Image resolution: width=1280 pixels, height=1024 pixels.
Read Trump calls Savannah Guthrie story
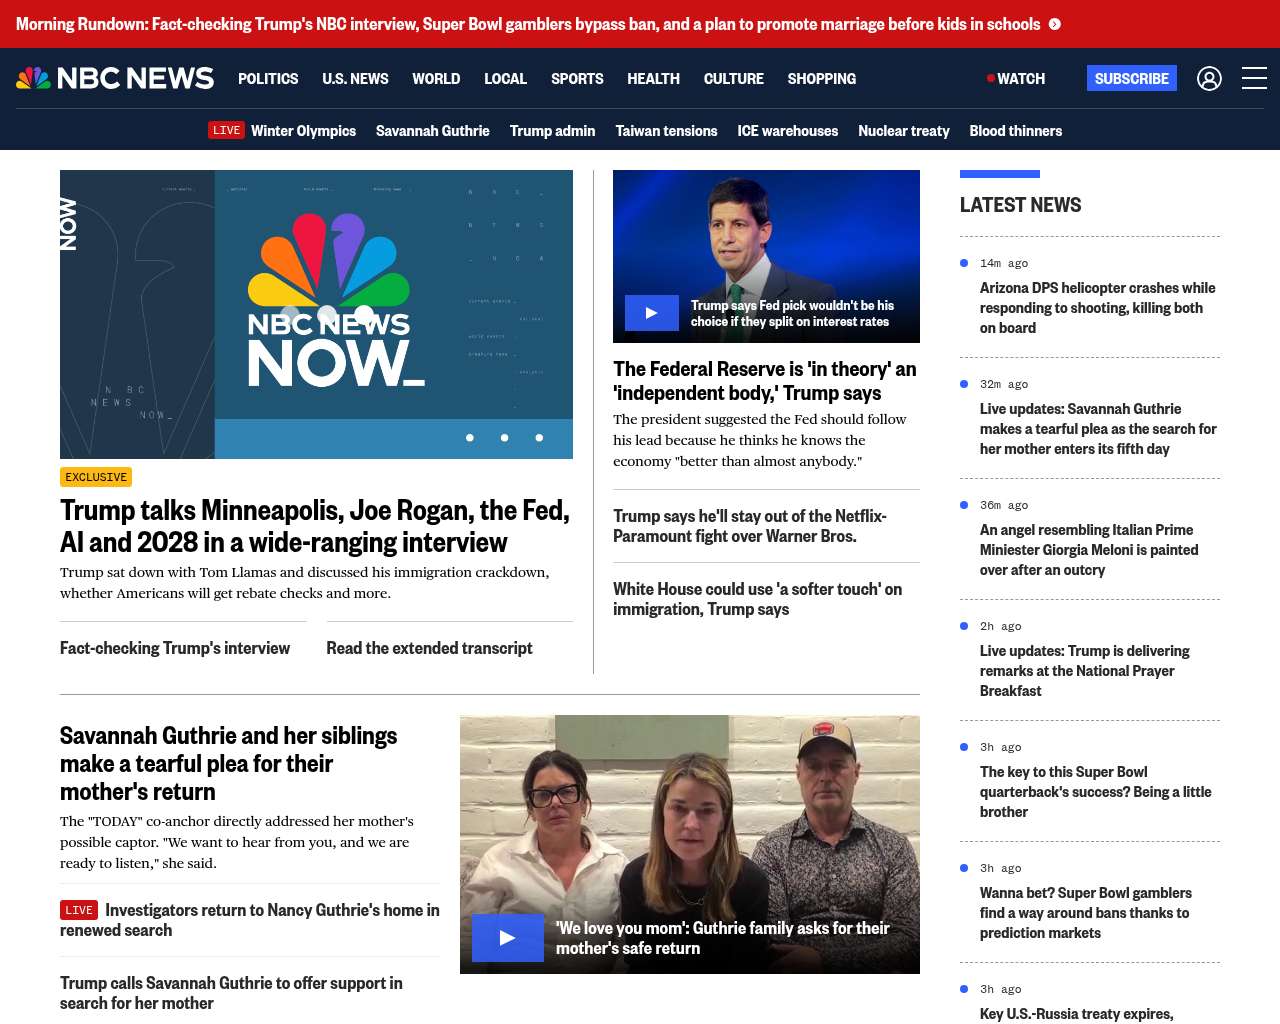(231, 993)
